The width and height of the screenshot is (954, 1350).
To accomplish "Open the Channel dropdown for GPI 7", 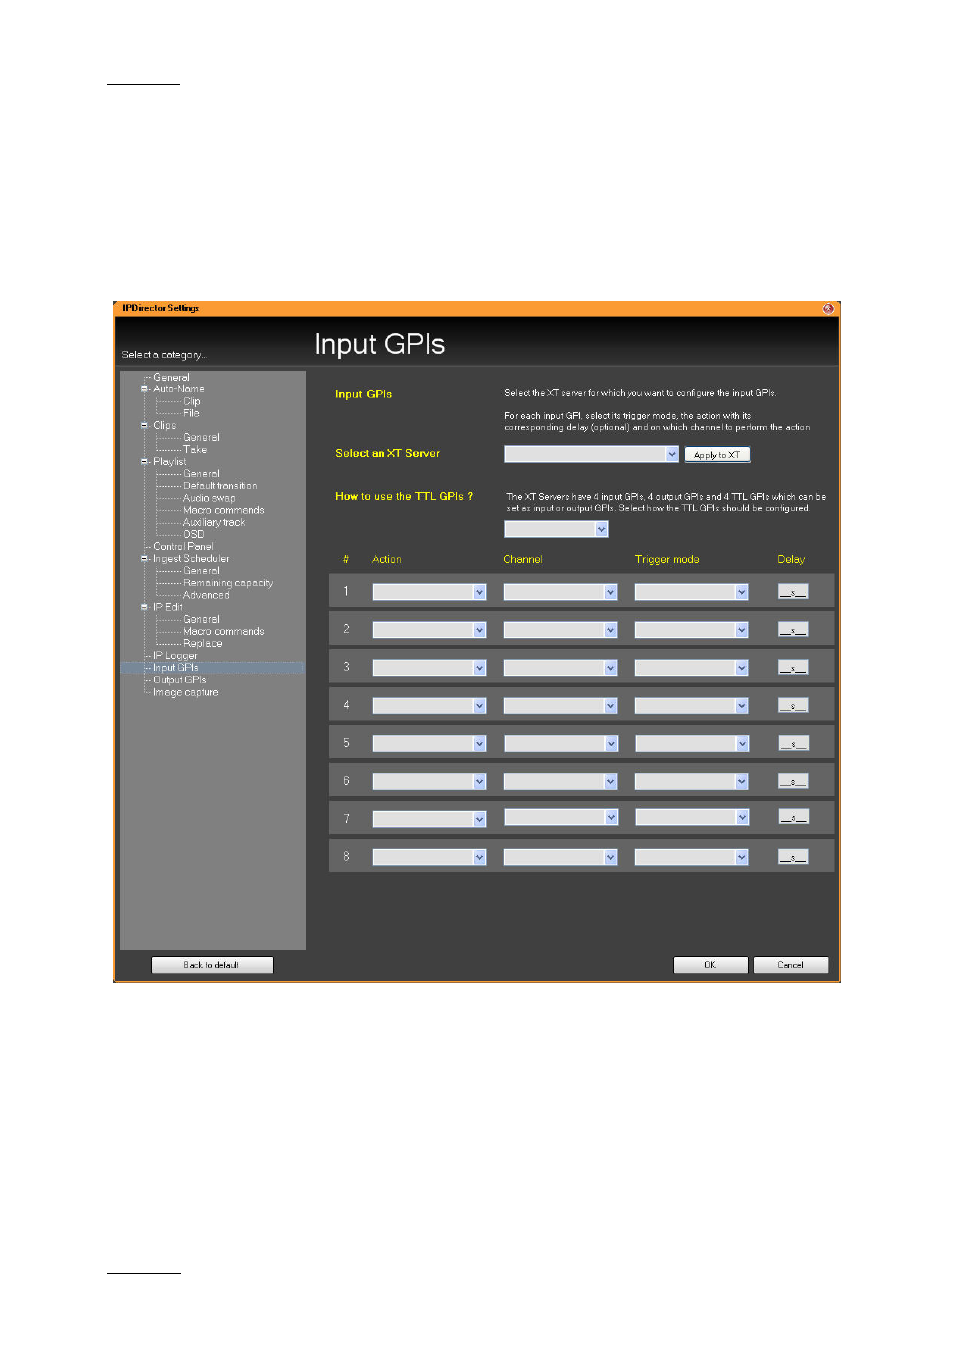I will [x=560, y=817].
